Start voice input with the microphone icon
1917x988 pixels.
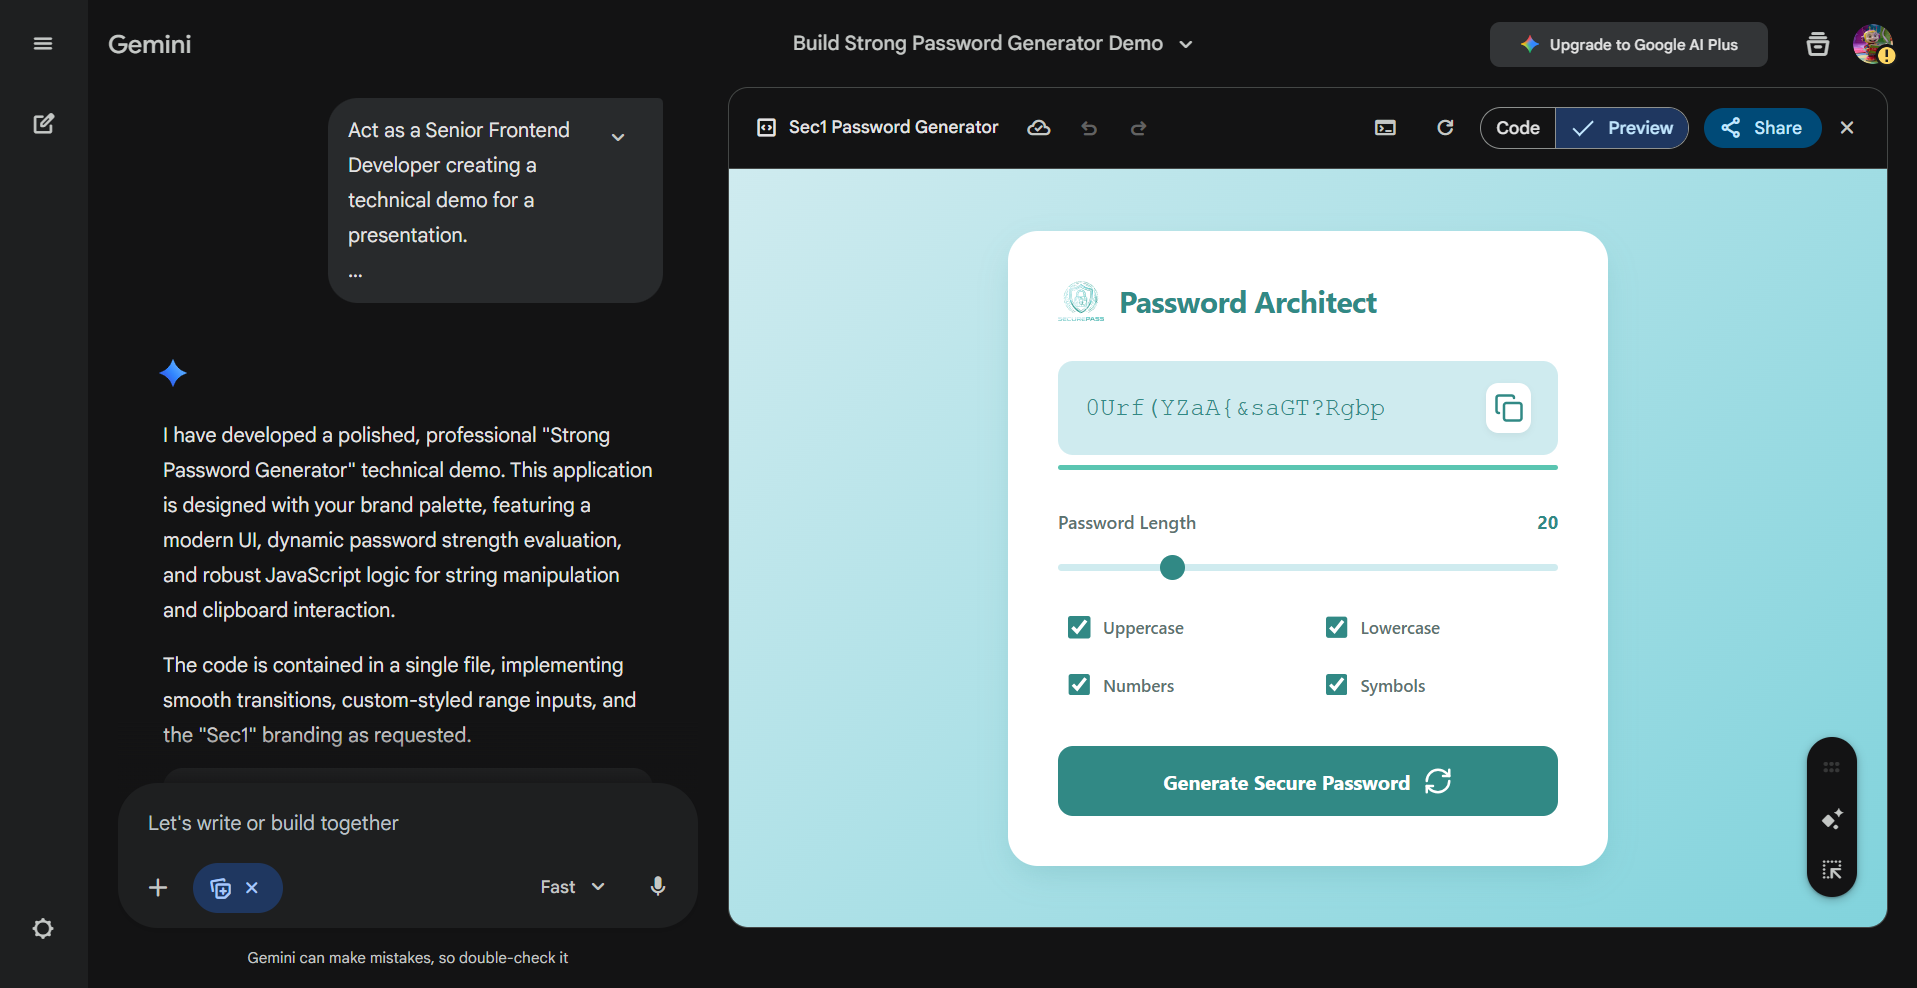point(658,886)
